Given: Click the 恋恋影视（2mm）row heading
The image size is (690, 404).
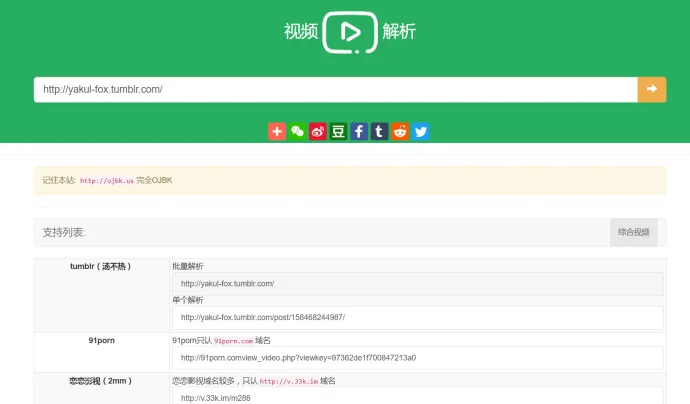Looking at the screenshot, I should tap(101, 381).
